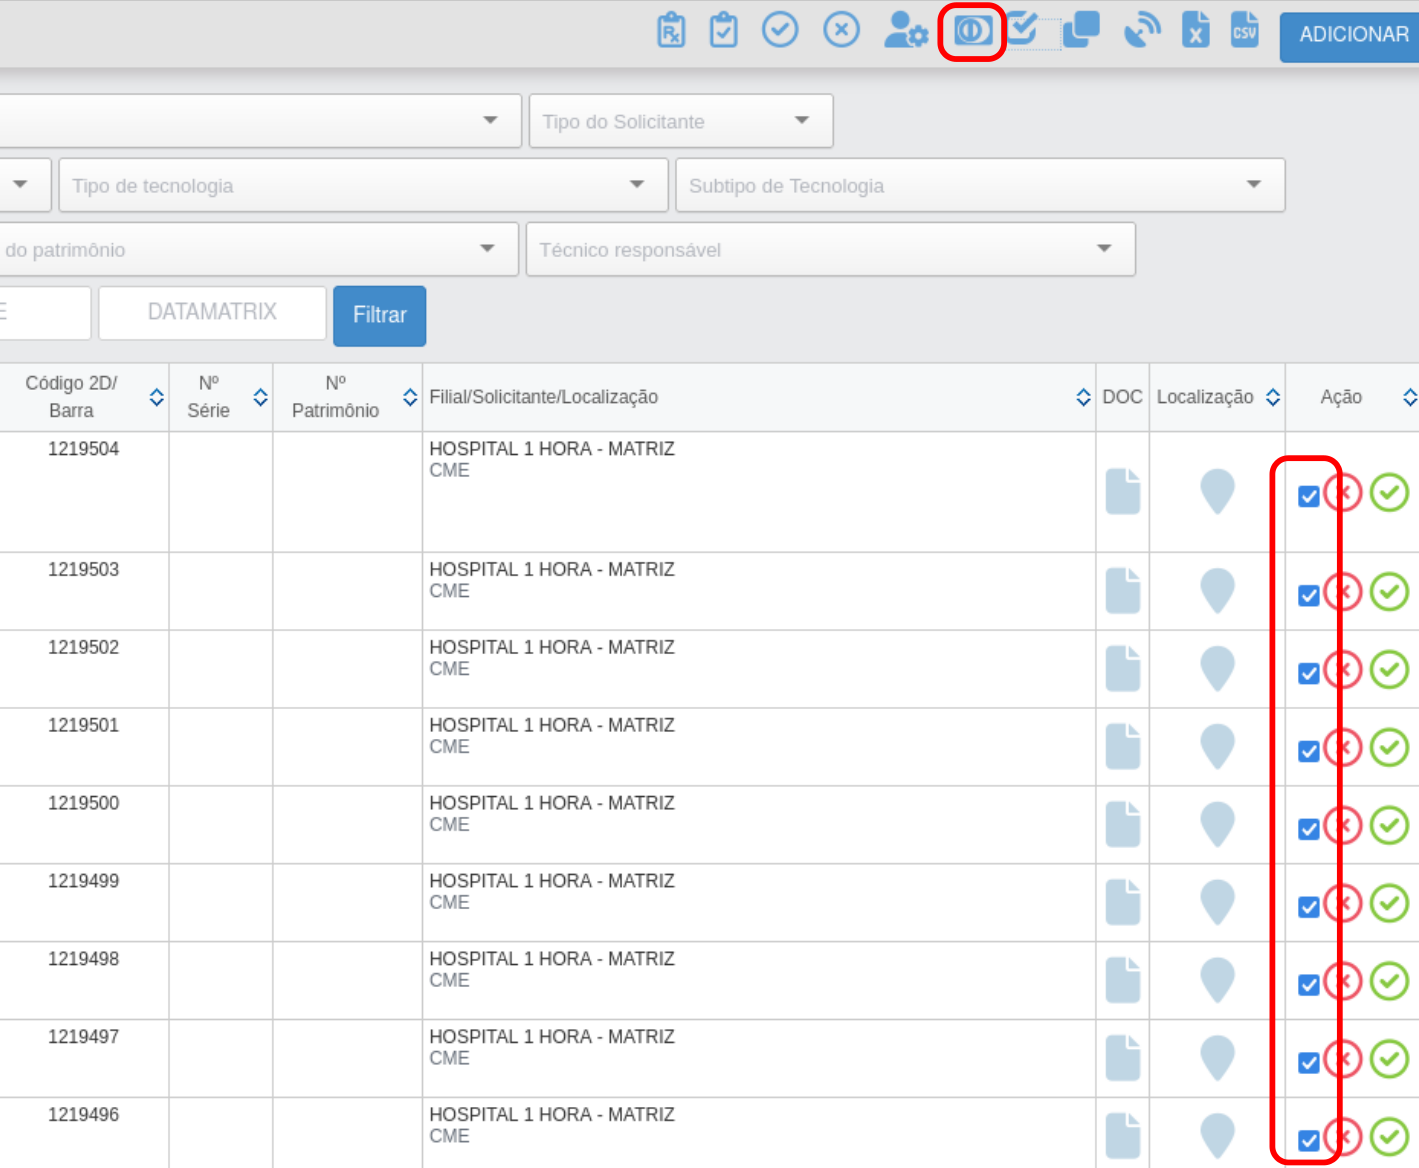Click HOSPITAL 1 HORA - MATRIZ in row 1219502
The height and width of the screenshot is (1168, 1419).
pos(552,648)
